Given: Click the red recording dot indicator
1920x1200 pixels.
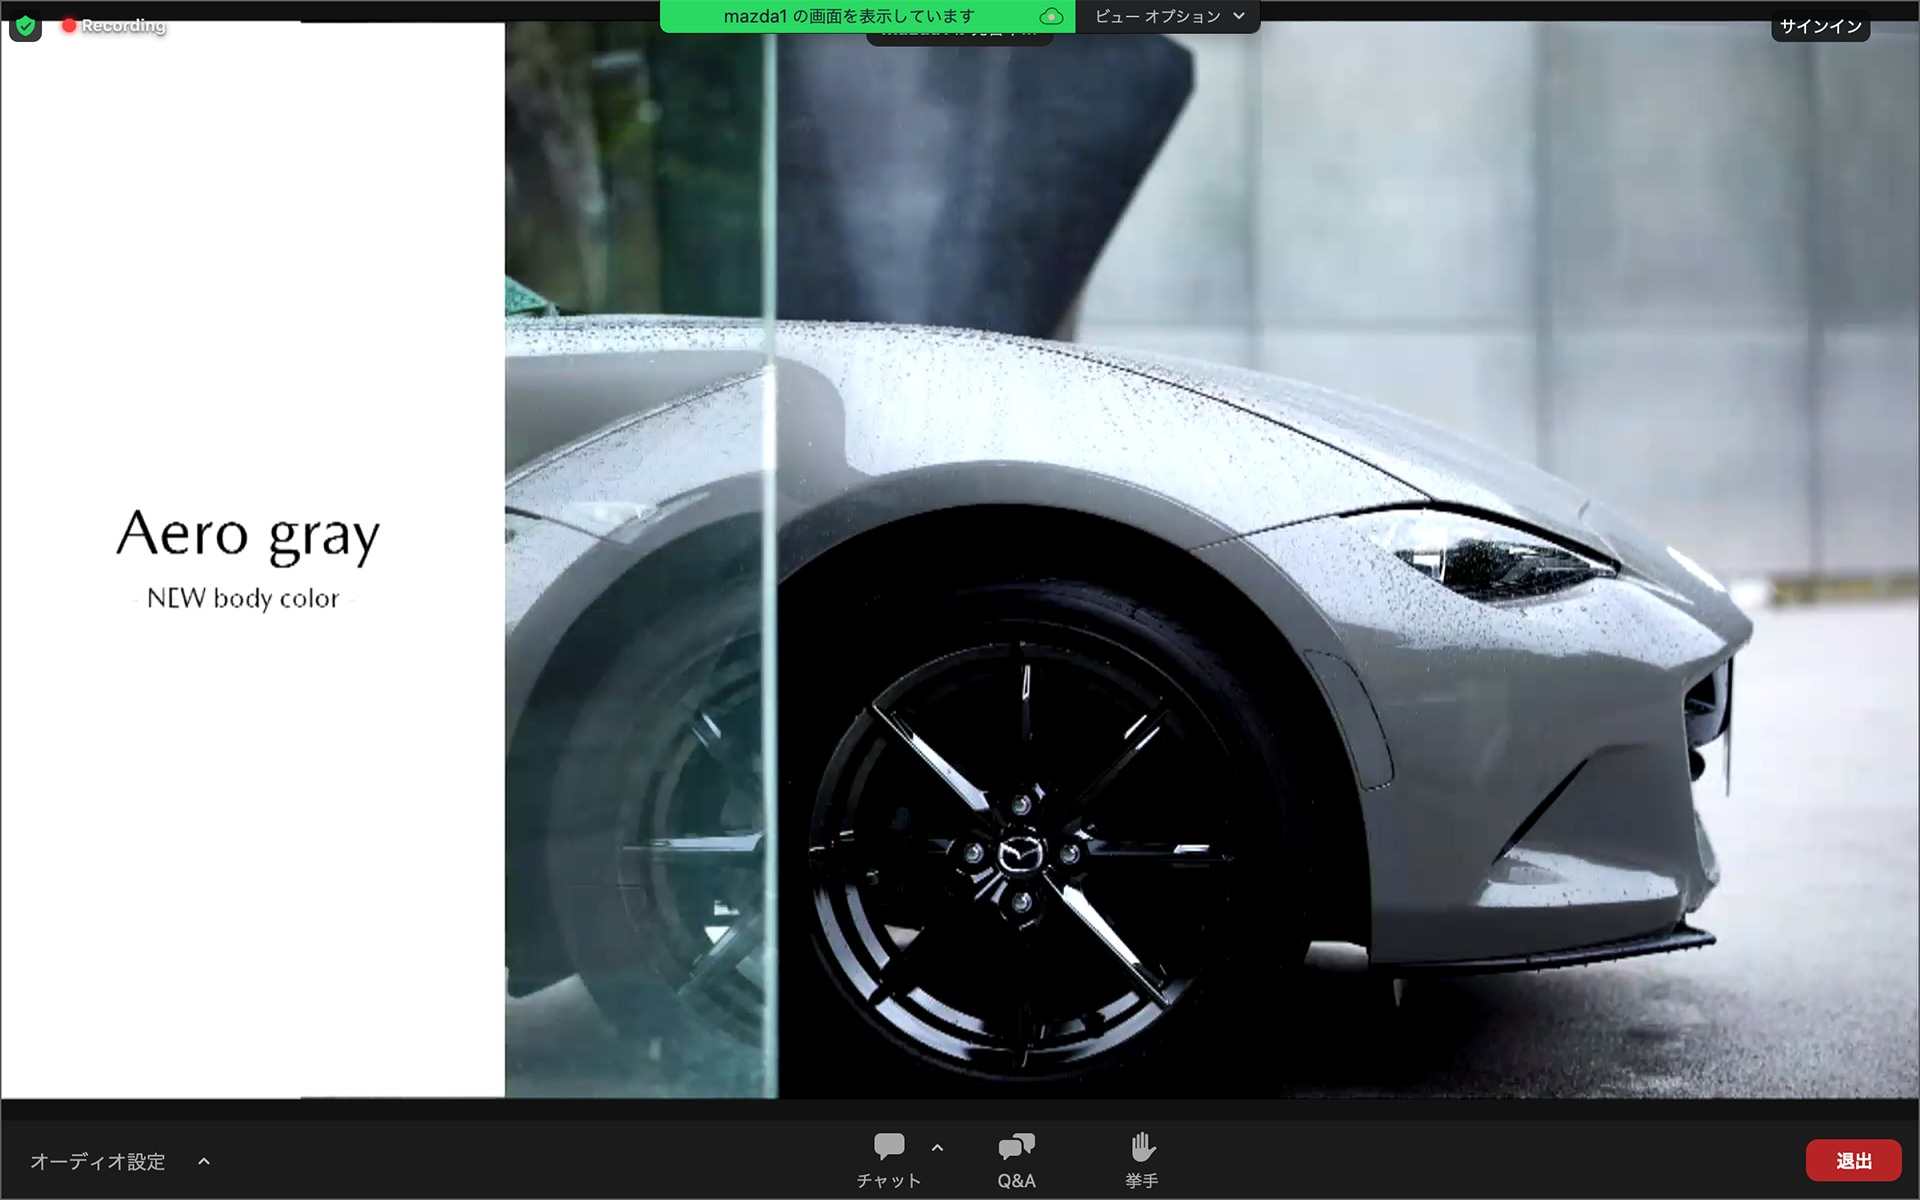Looking at the screenshot, I should [x=68, y=25].
